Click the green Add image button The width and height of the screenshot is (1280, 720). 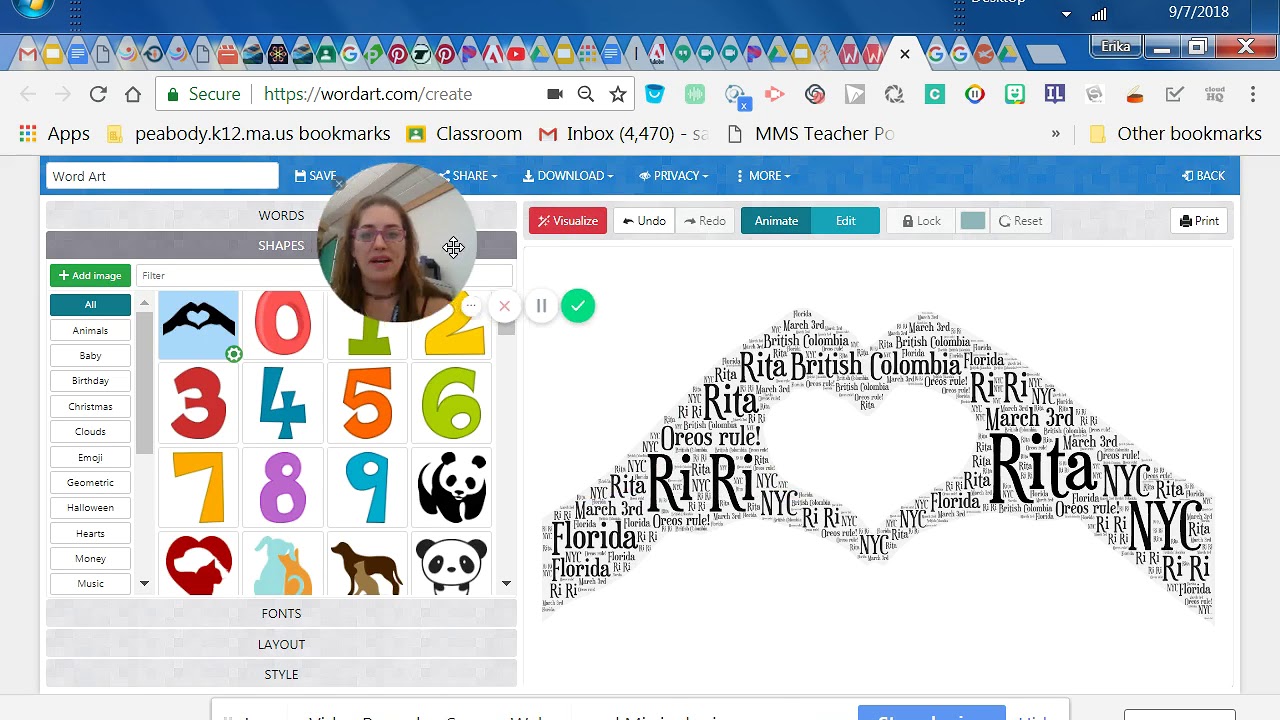(90, 275)
